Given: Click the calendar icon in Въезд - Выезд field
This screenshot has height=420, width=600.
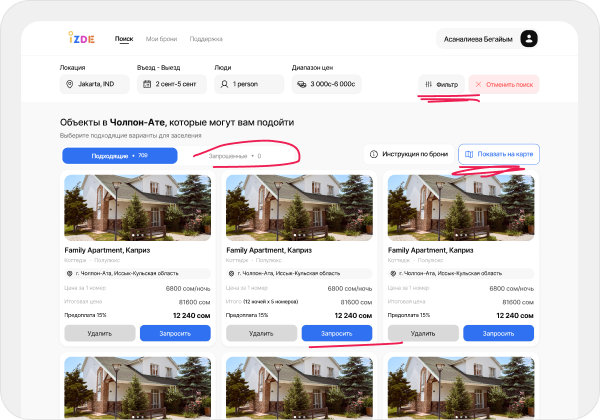Looking at the screenshot, I should 146,85.
